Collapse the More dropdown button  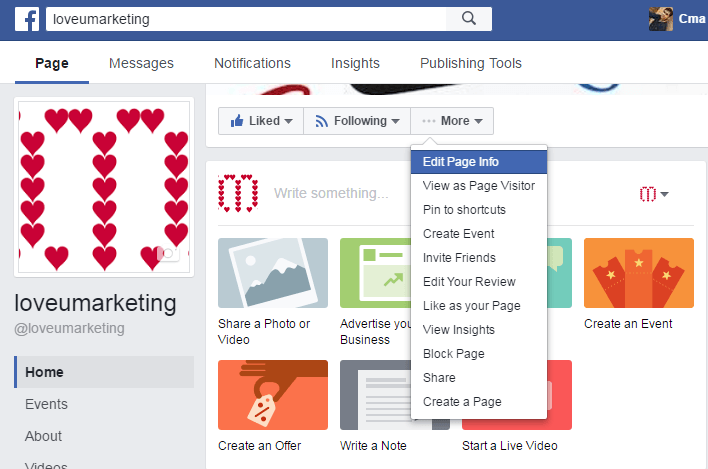tap(452, 121)
